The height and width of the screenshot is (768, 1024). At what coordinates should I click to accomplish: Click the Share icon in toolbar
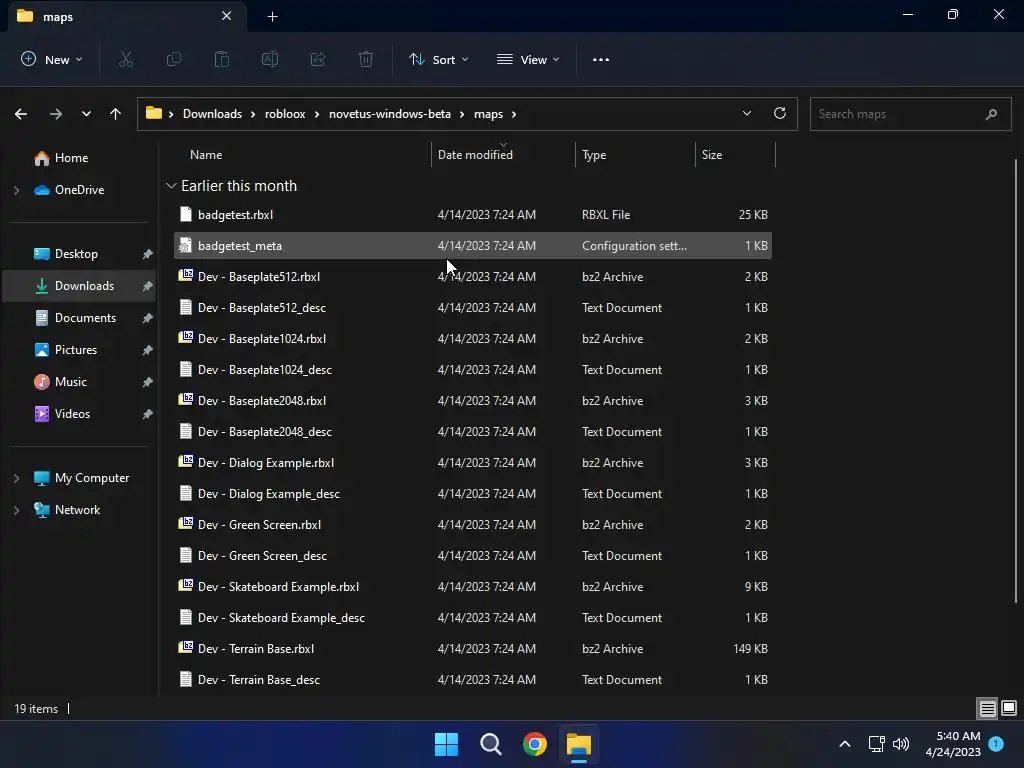pos(318,59)
